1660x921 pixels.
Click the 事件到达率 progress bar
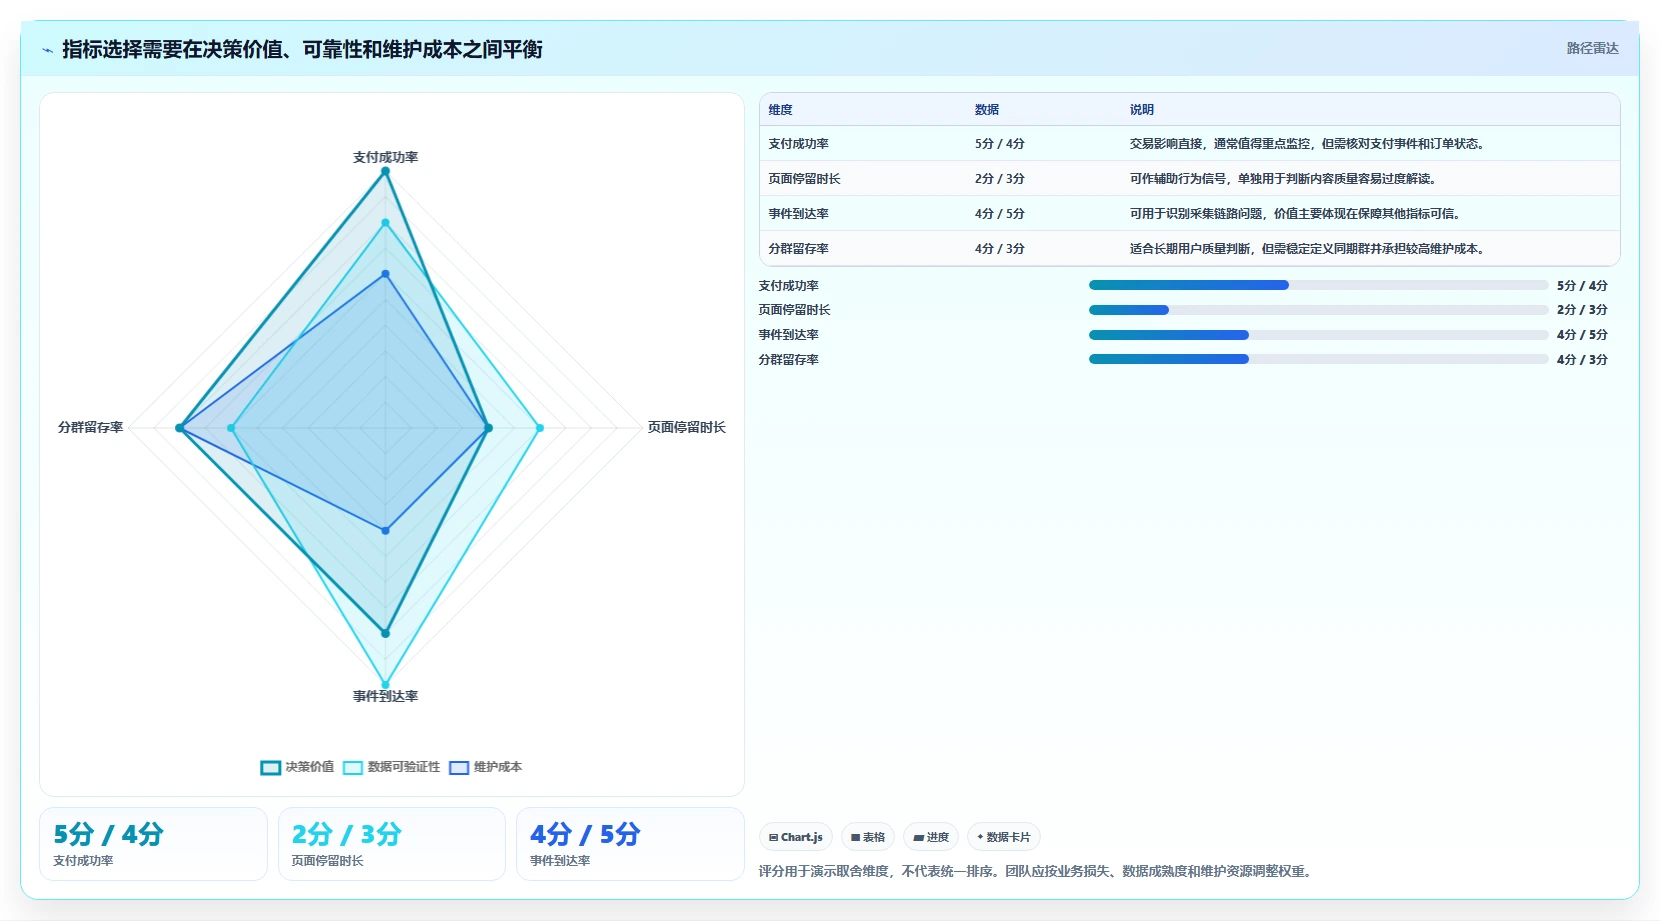(1318, 335)
